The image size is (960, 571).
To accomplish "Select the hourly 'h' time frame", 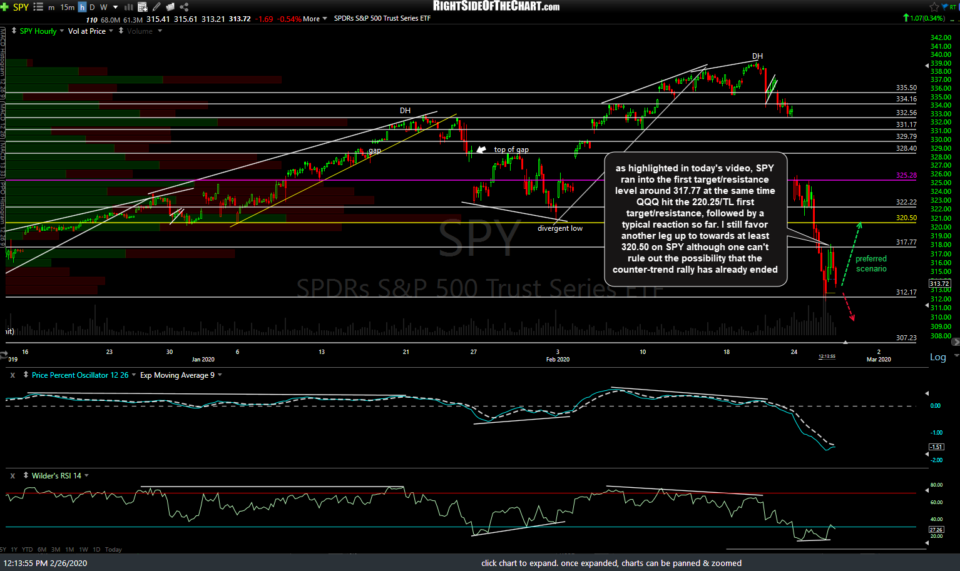I will [81, 7].
